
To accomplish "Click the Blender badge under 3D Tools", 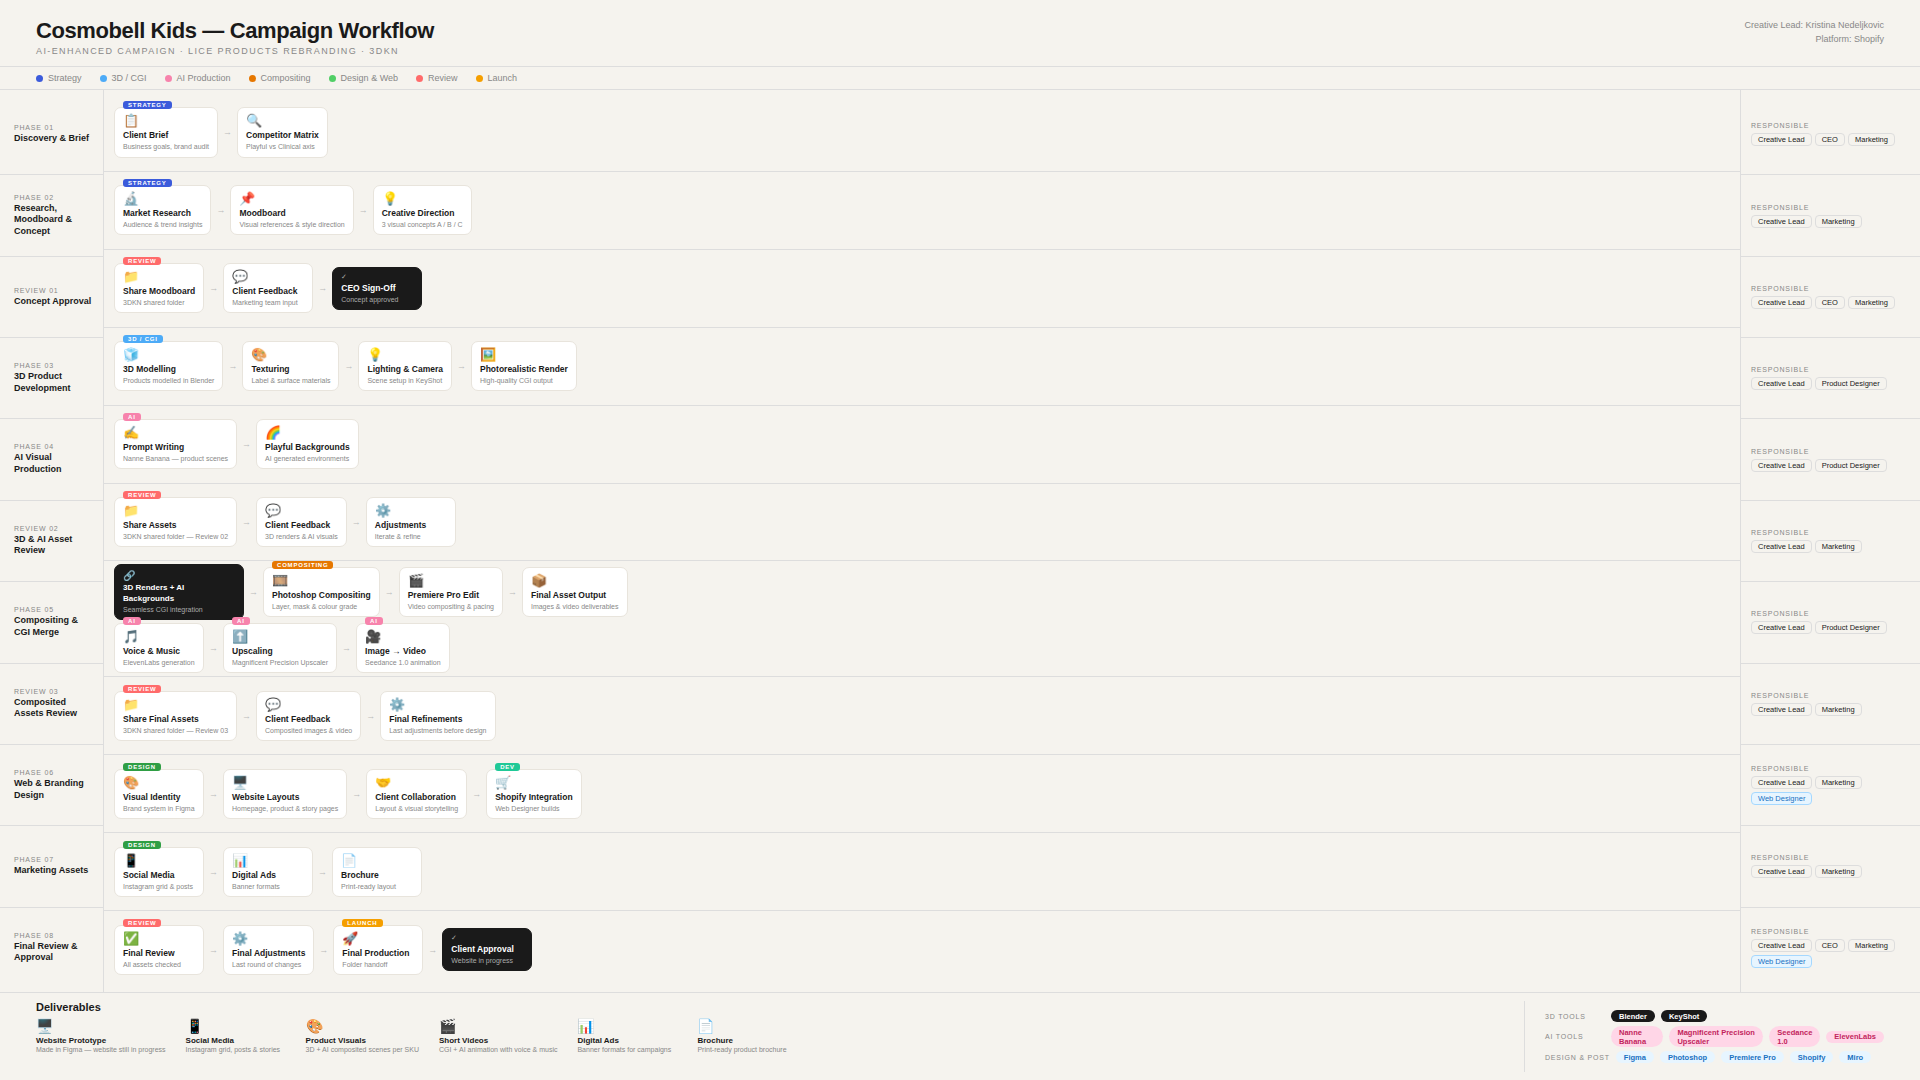I will tap(1632, 1016).
